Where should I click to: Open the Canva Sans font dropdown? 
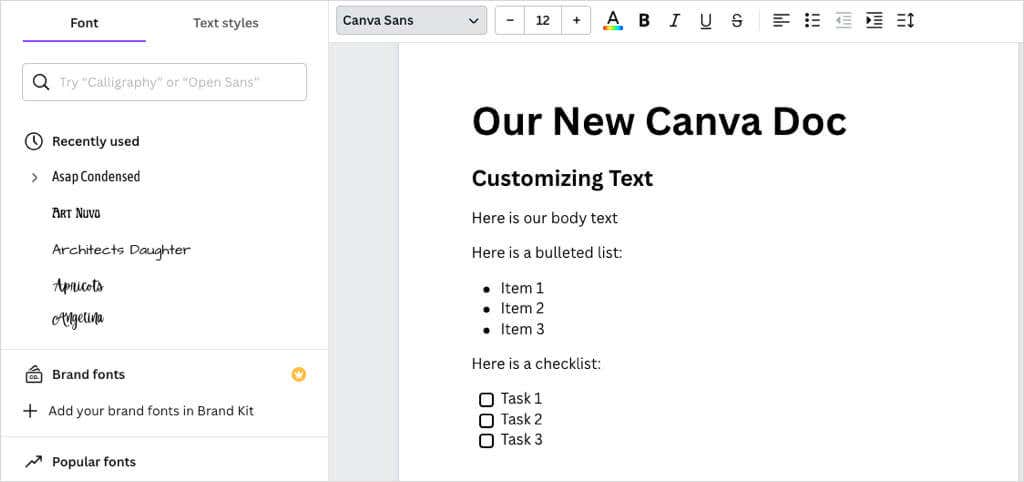tap(411, 20)
